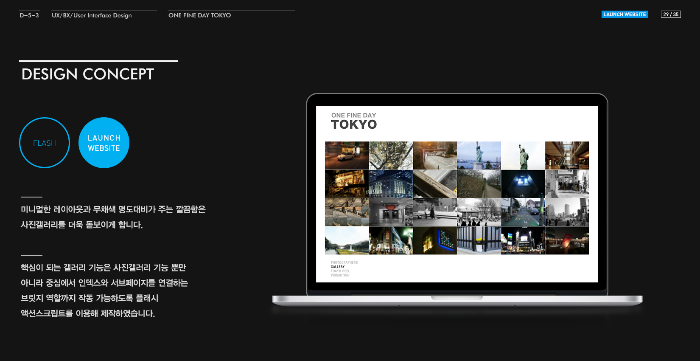Select the top item in the site menu
This screenshot has width=700, height=361.
[344, 262]
